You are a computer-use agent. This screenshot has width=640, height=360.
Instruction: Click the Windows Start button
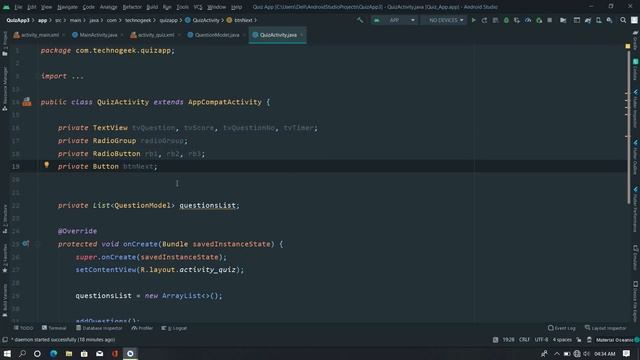[7, 353]
